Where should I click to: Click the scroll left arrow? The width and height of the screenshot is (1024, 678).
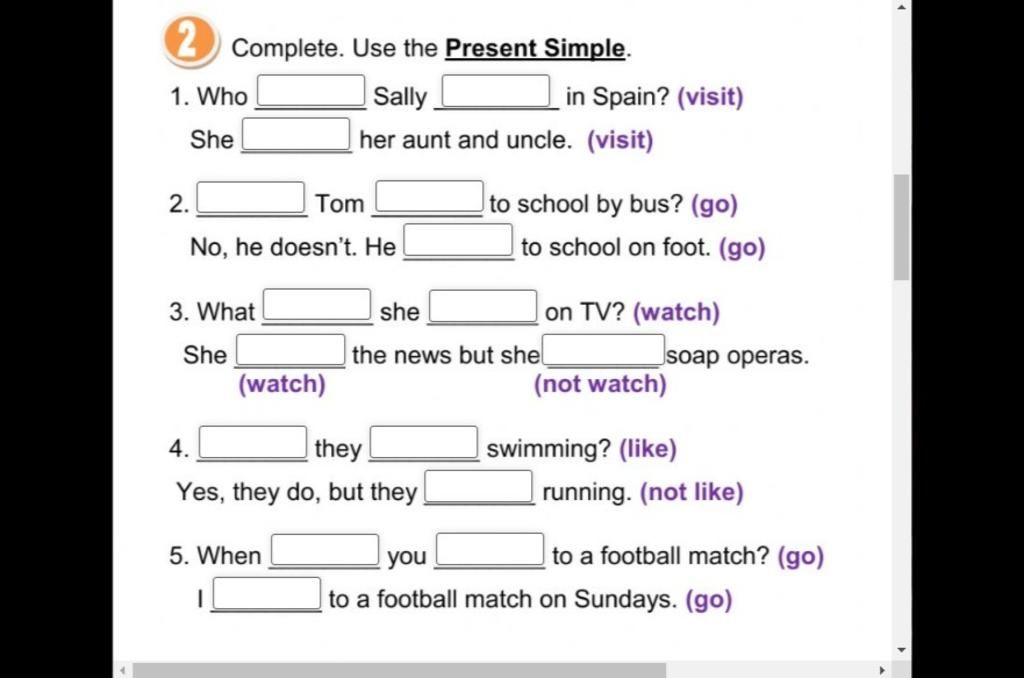pyautogui.click(x=123, y=670)
